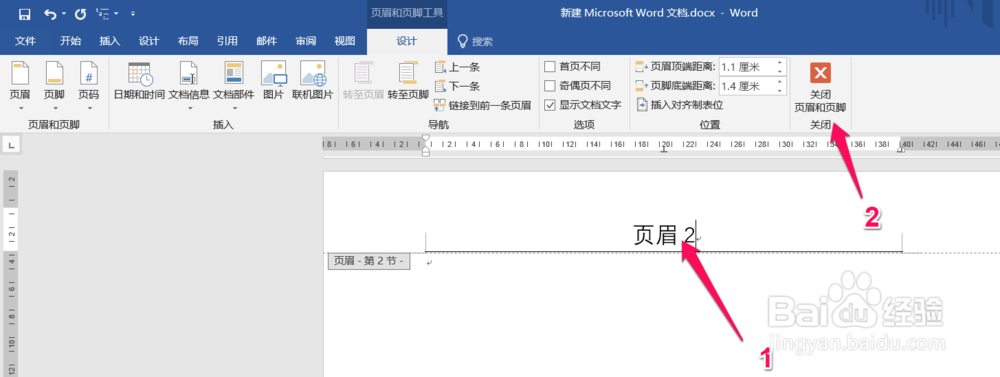The image size is (1000, 377).
Task: Increase 页眉顶端距离 with the up spinner
Action: pos(780,63)
